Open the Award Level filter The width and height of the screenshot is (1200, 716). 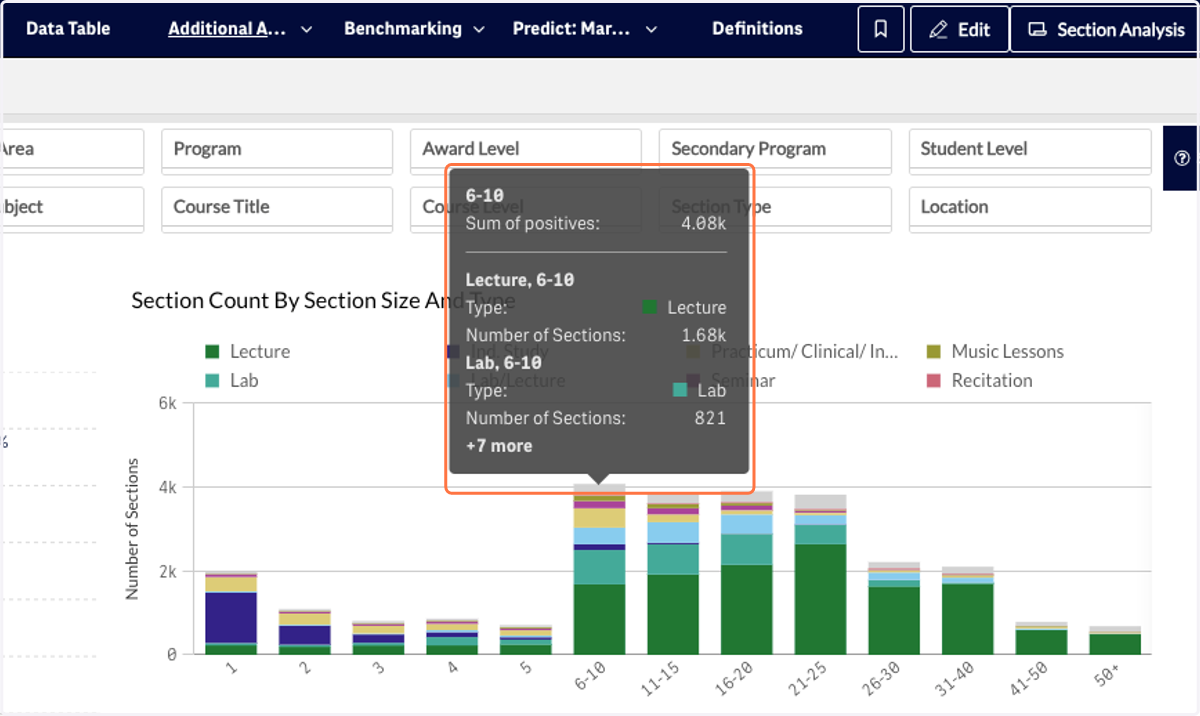click(526, 149)
